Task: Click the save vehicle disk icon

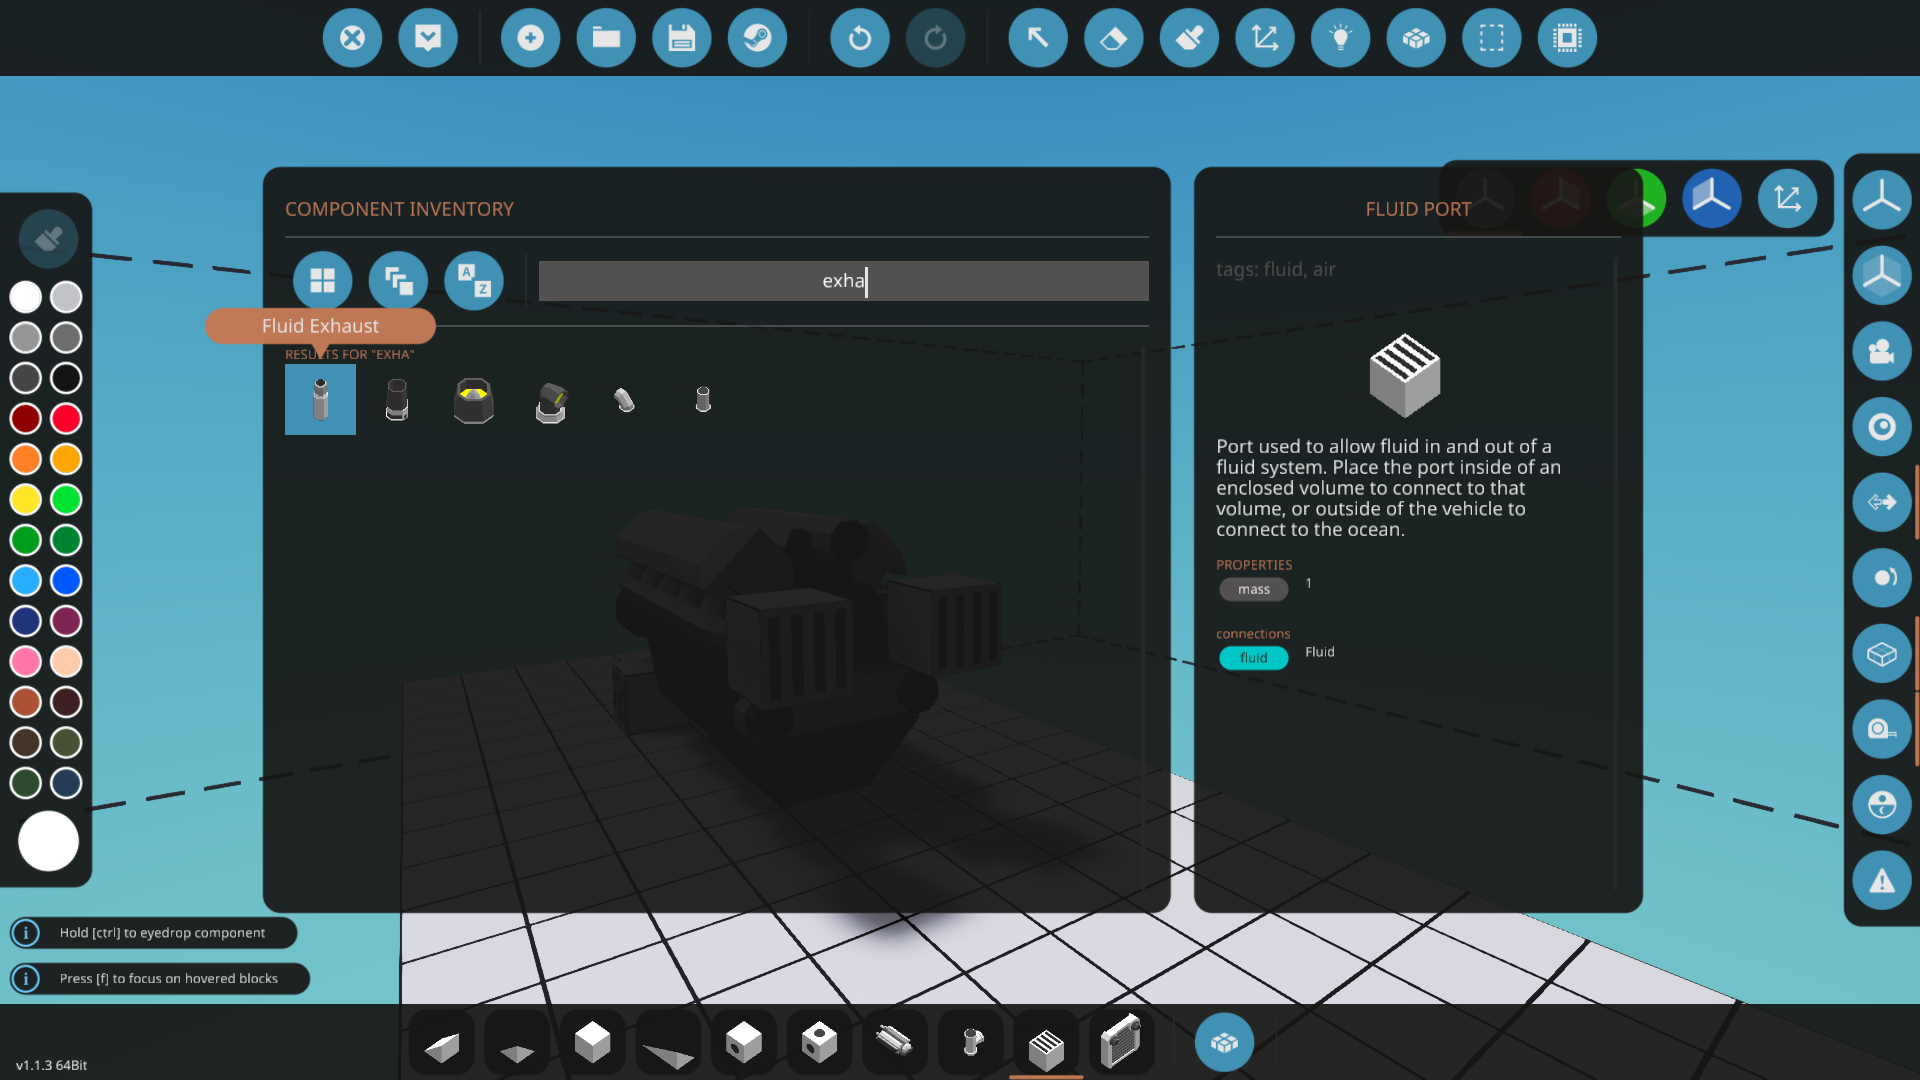Action: (681, 39)
